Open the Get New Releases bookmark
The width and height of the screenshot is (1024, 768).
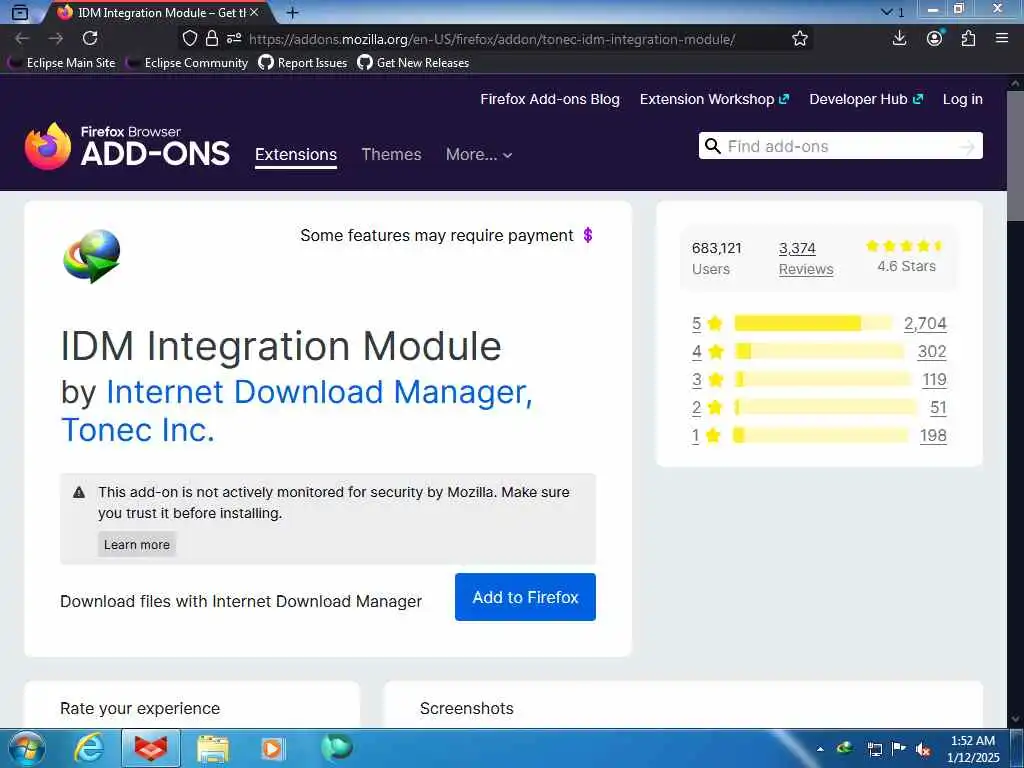(x=413, y=63)
